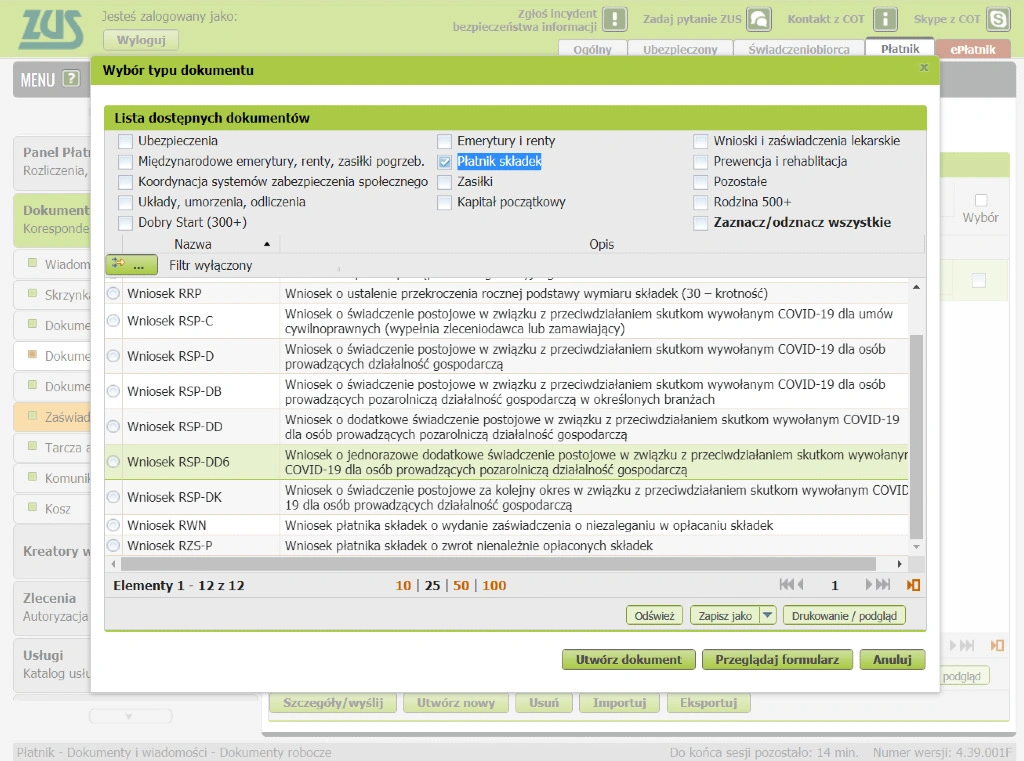Check the Zasiłki category
Viewport: 1024px width, 761px height.
(444, 182)
